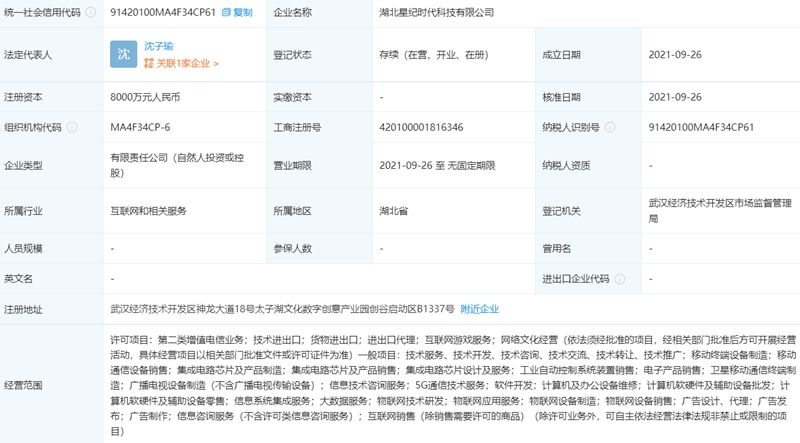
Task: Select status 存续（在营、开业、在册）
Action: pyautogui.click(x=434, y=55)
